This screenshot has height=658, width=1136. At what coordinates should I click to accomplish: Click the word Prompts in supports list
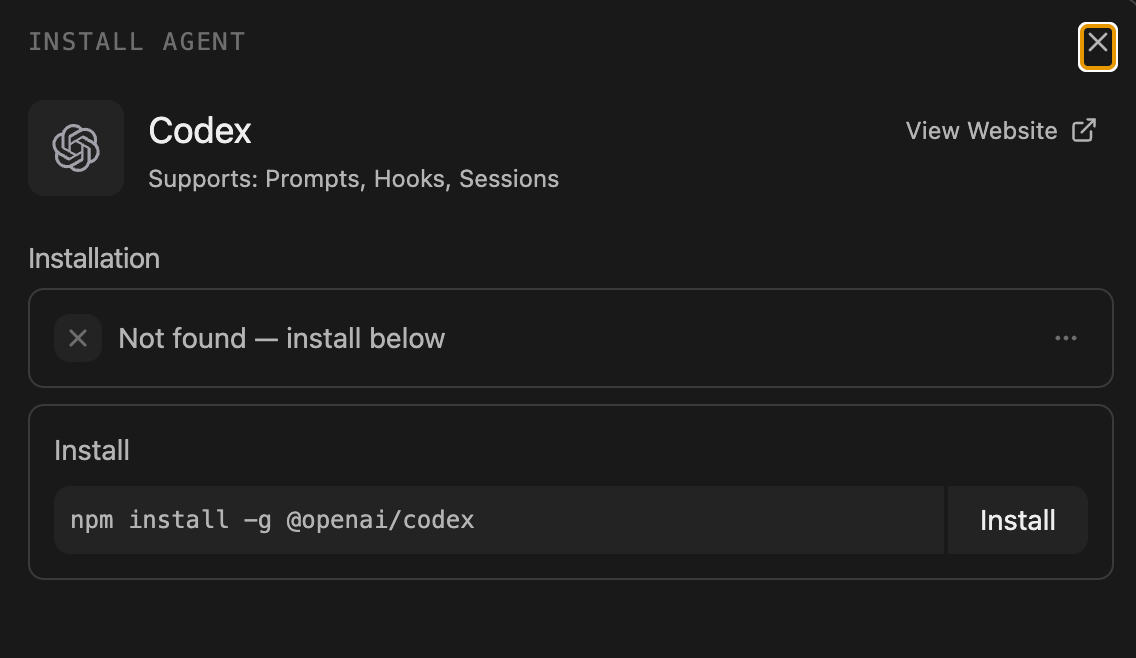pyautogui.click(x=314, y=179)
